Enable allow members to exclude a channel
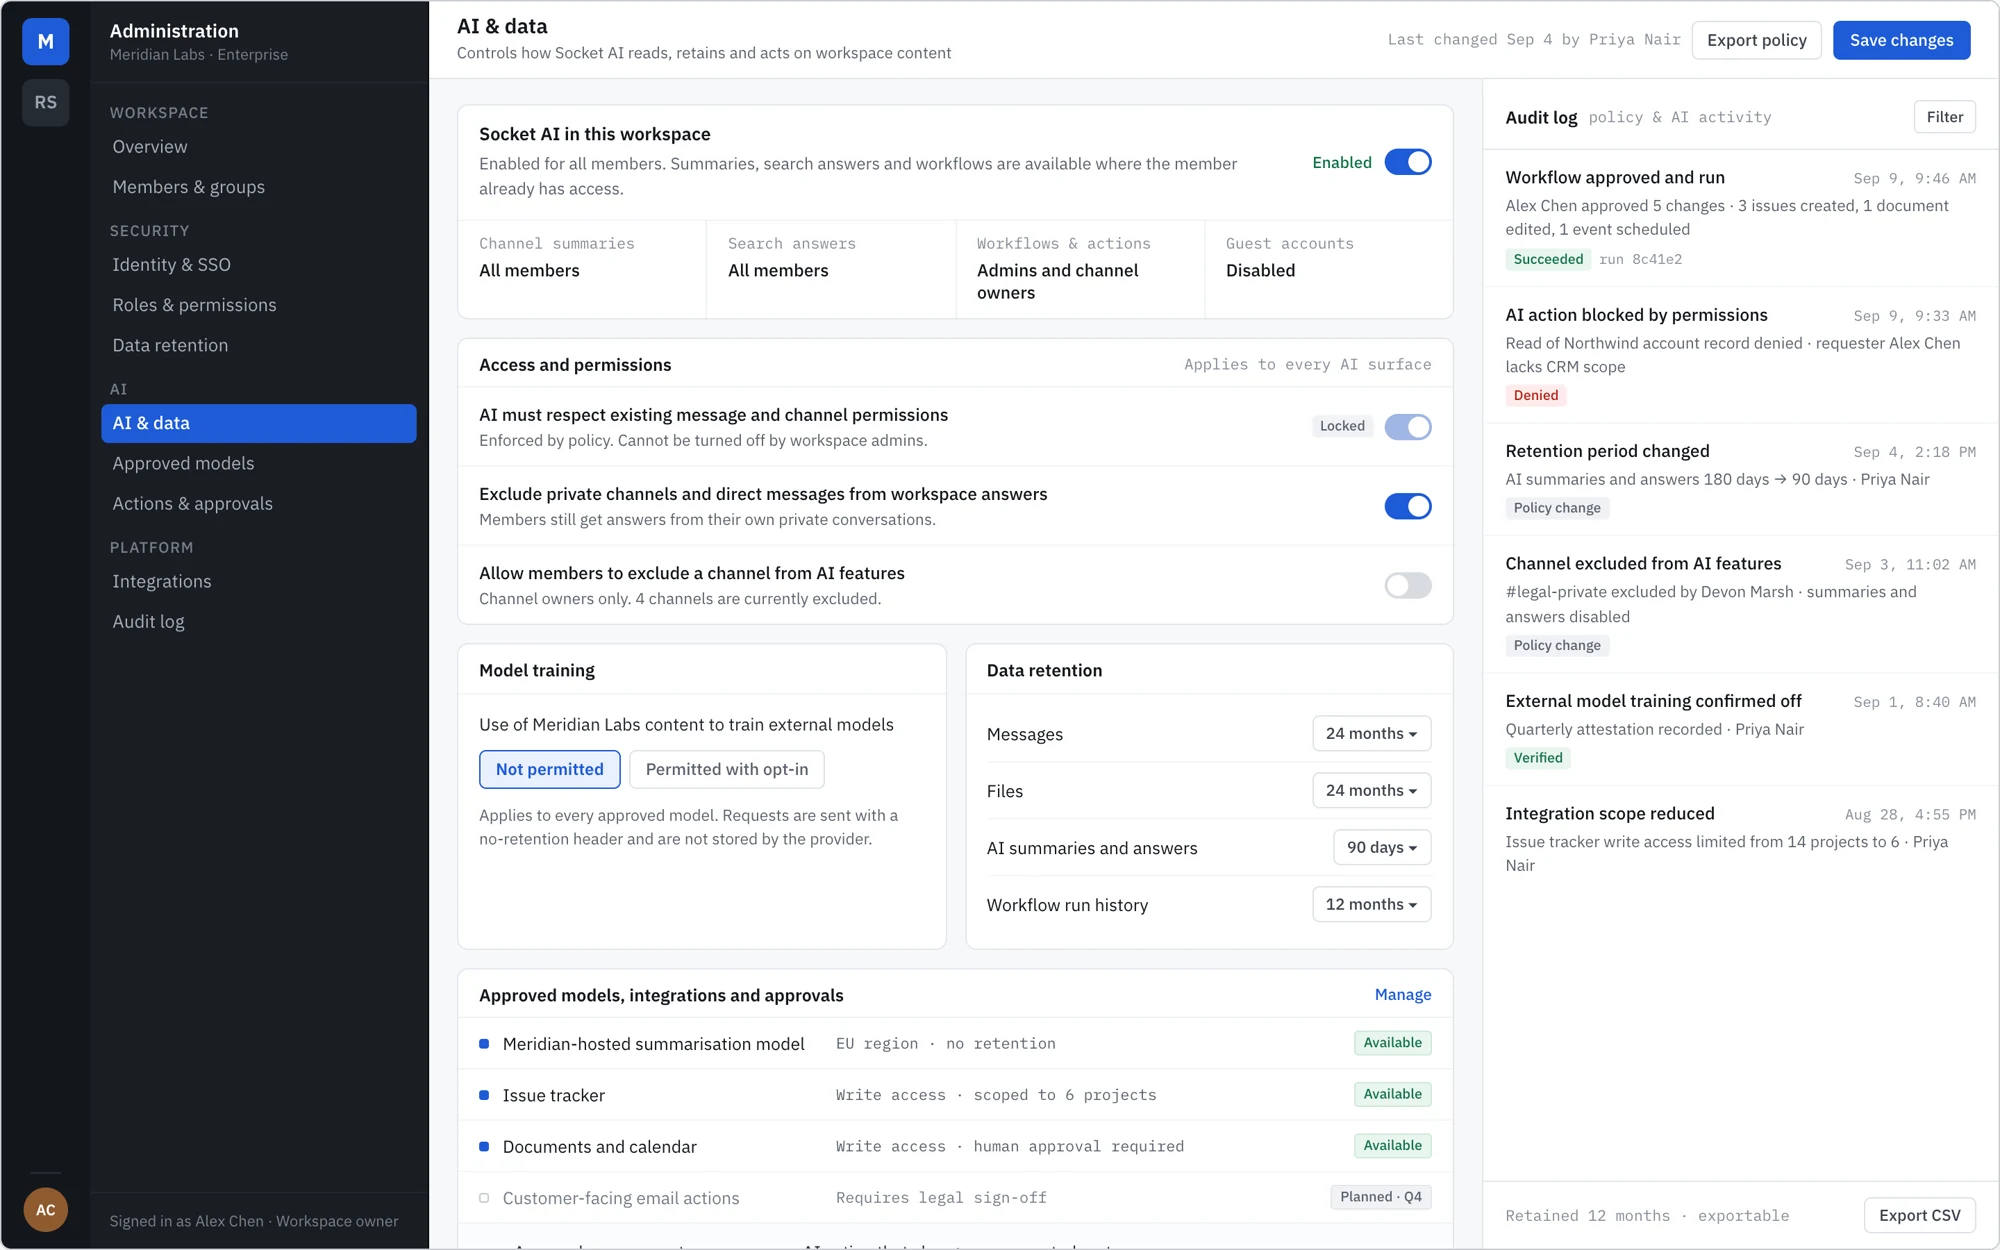Image resolution: width=2000 pixels, height=1250 pixels. click(1407, 585)
